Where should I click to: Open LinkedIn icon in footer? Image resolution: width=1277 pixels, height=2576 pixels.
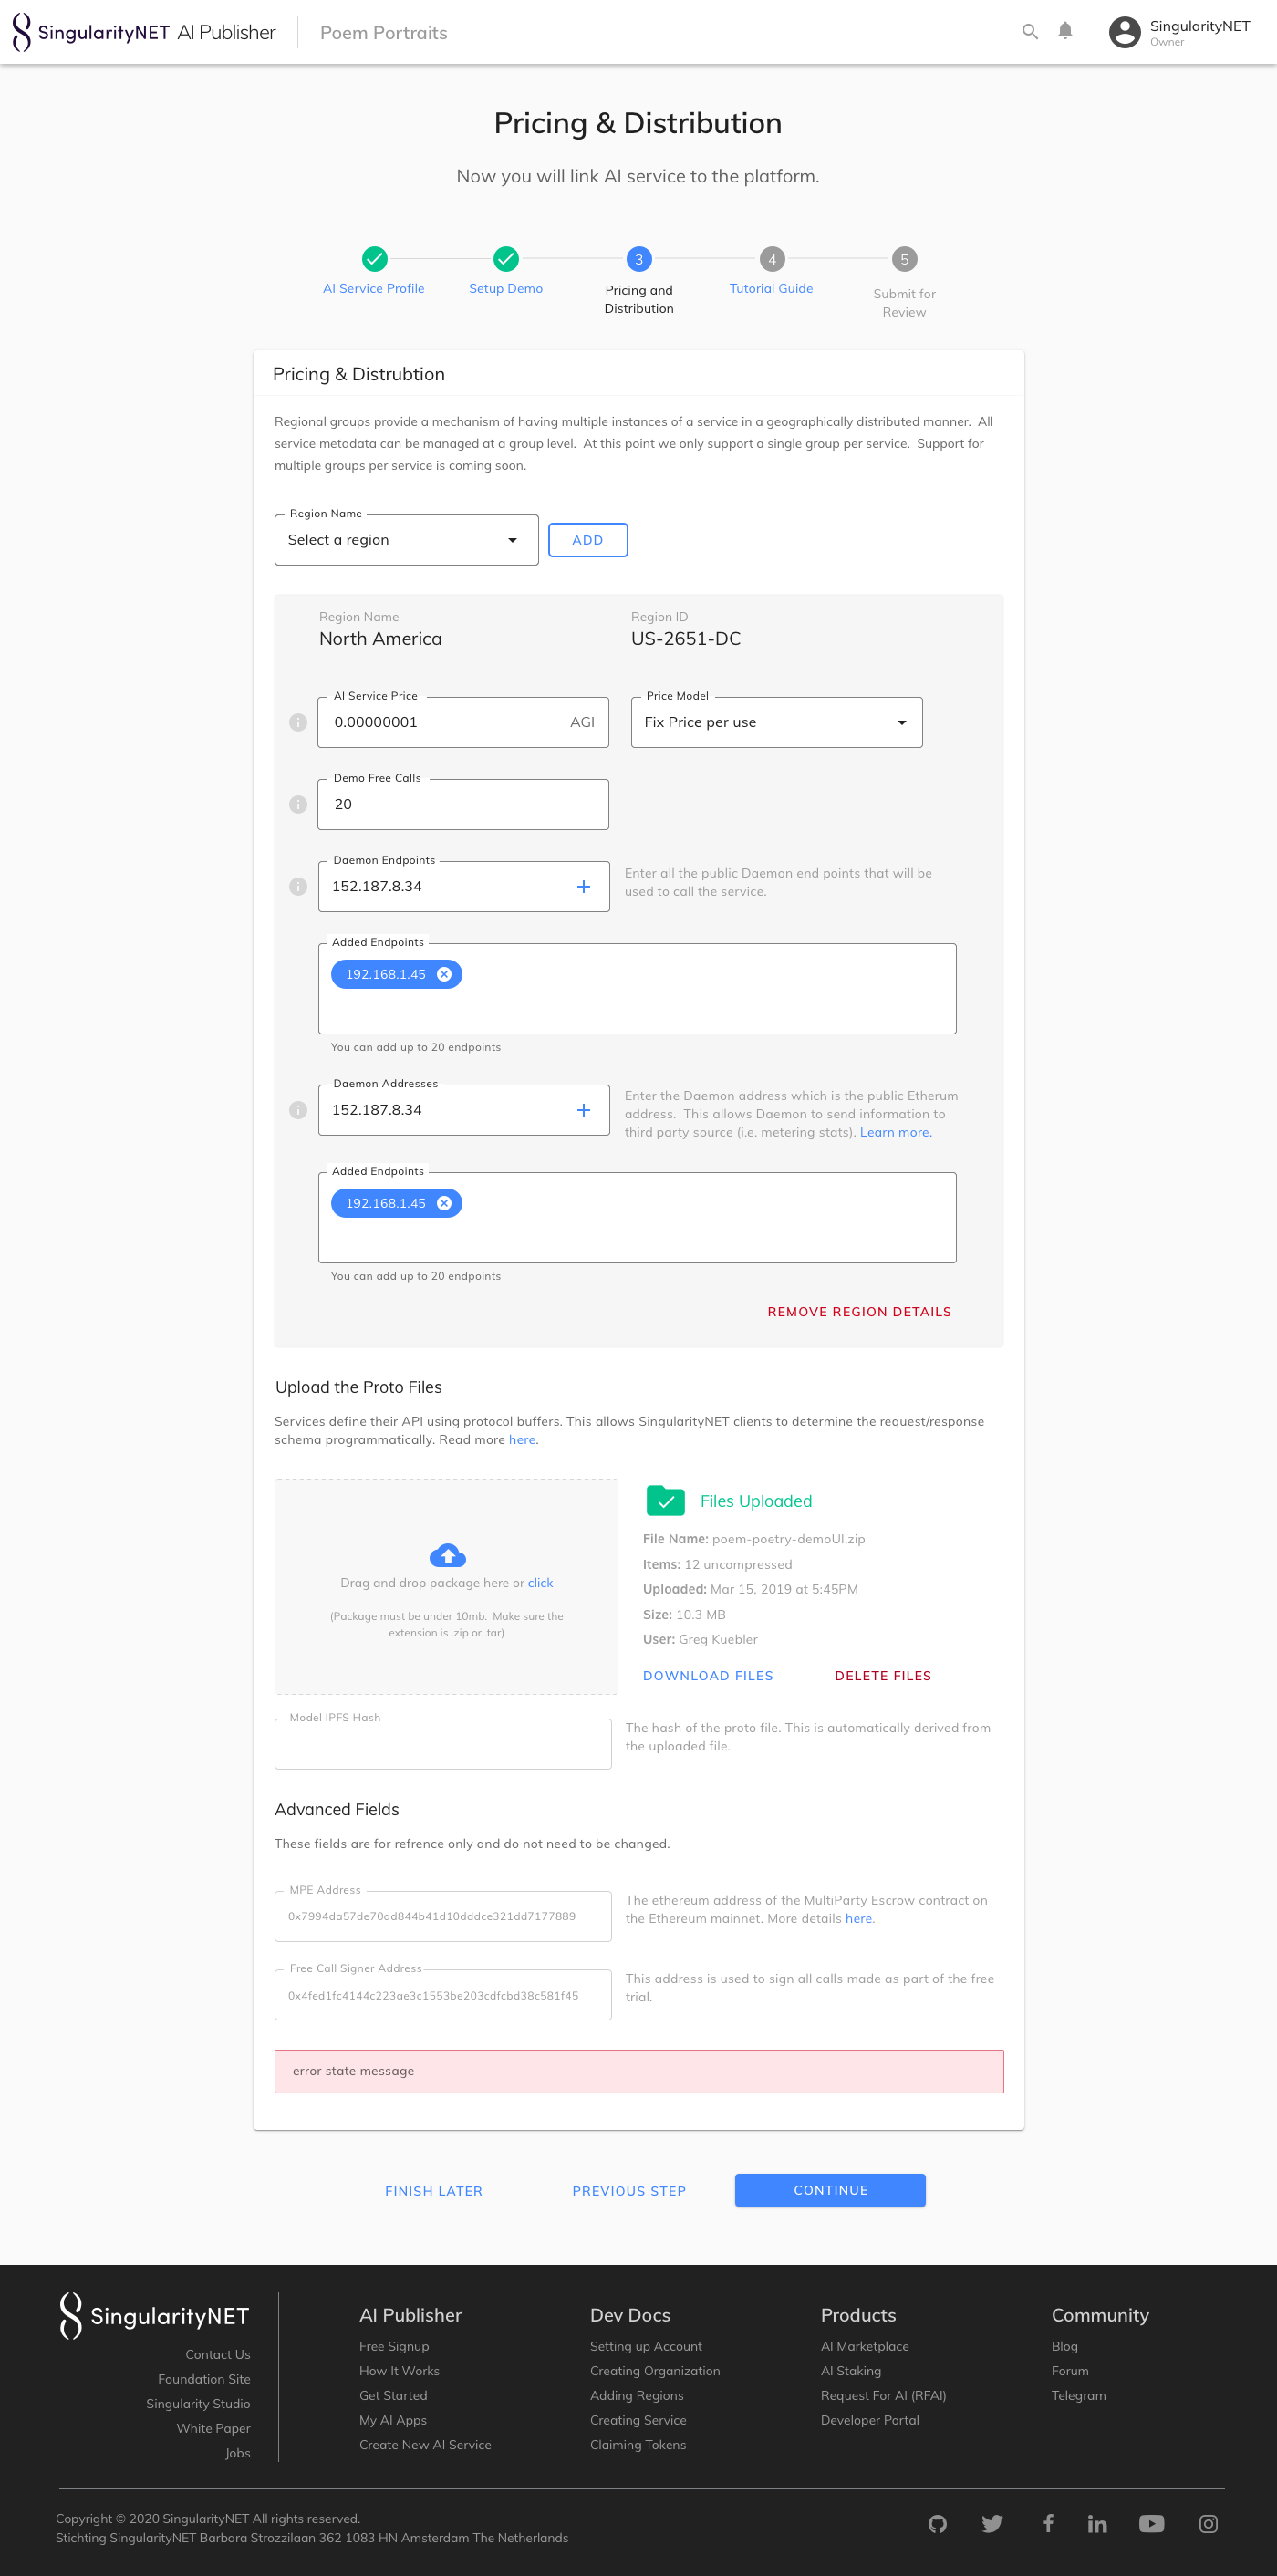click(x=1097, y=2524)
